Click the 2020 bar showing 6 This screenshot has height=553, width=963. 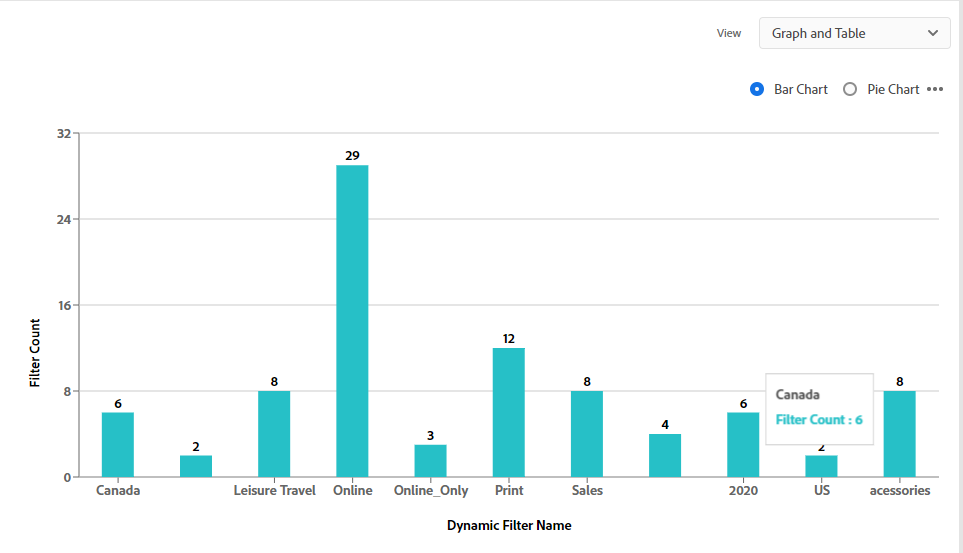click(x=743, y=444)
